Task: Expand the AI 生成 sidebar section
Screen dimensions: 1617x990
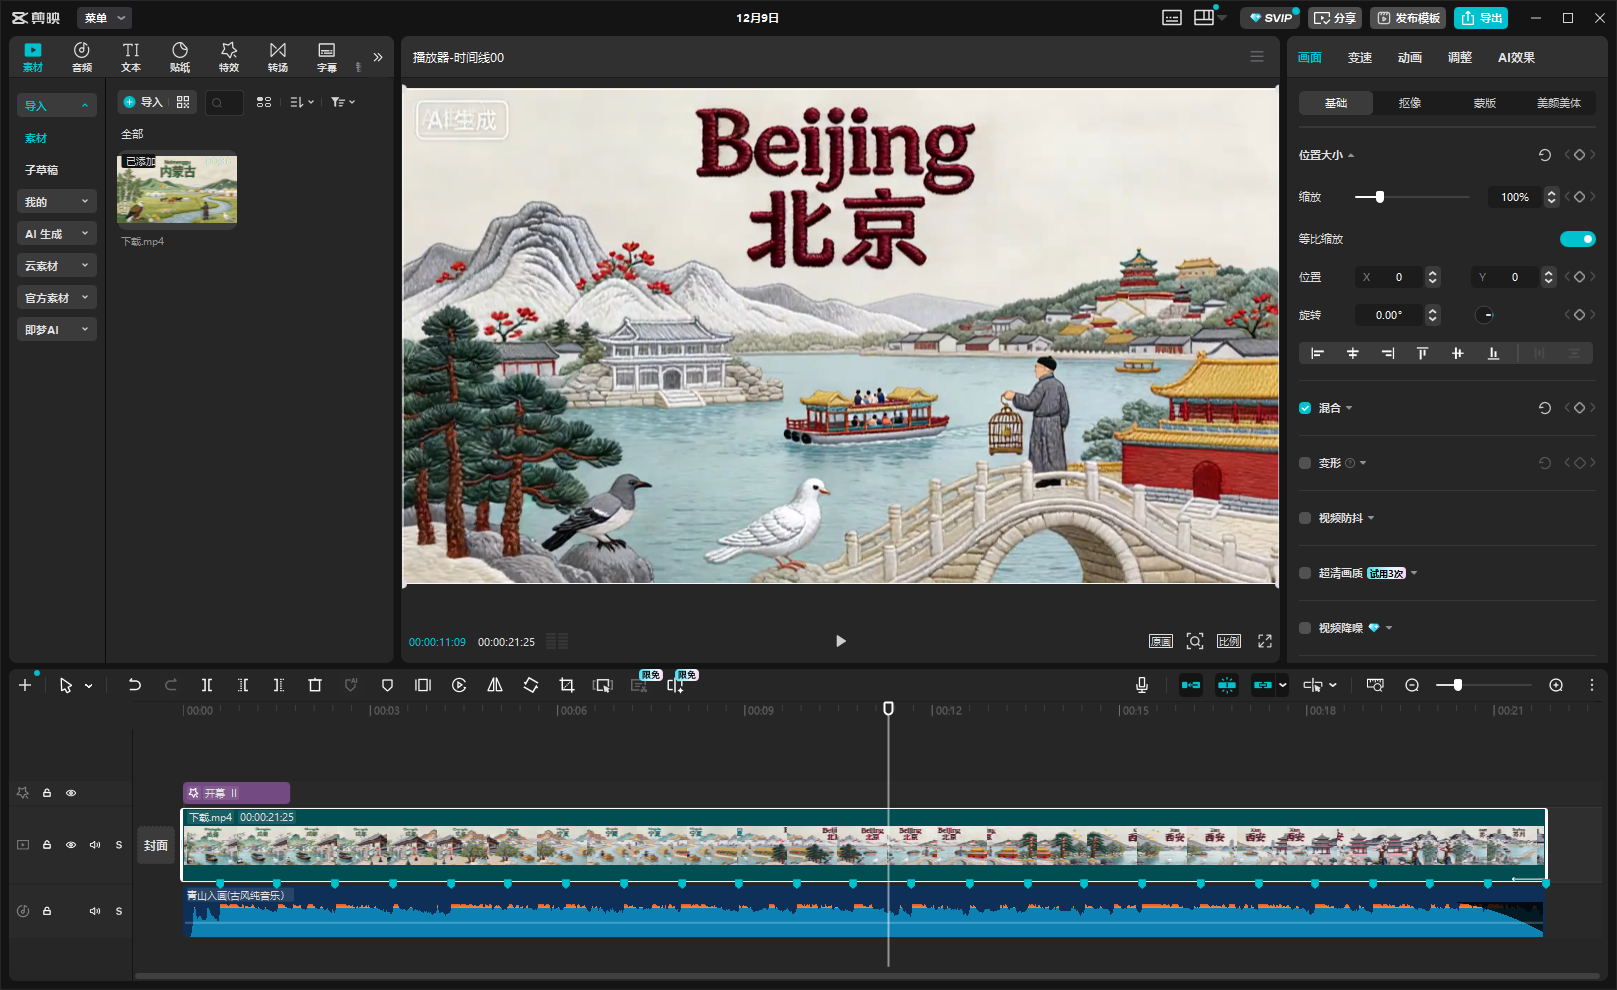Action: coord(57,234)
